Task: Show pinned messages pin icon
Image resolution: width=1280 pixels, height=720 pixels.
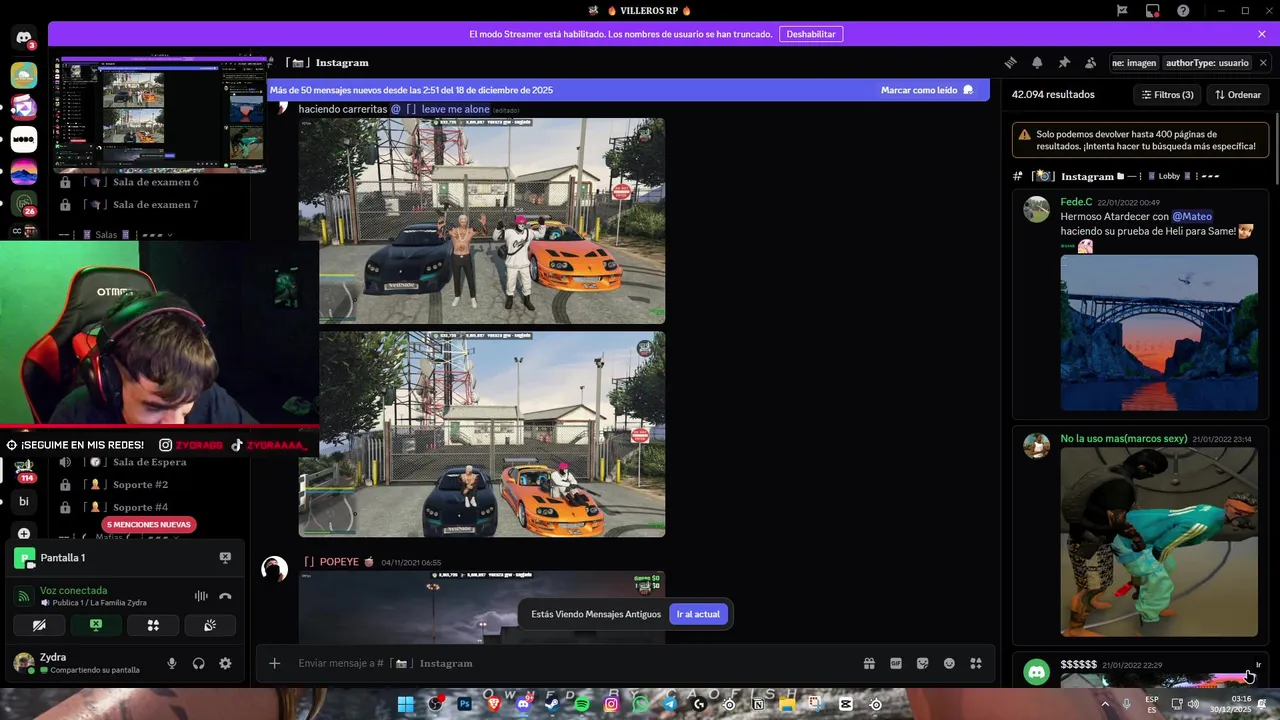Action: (1064, 62)
